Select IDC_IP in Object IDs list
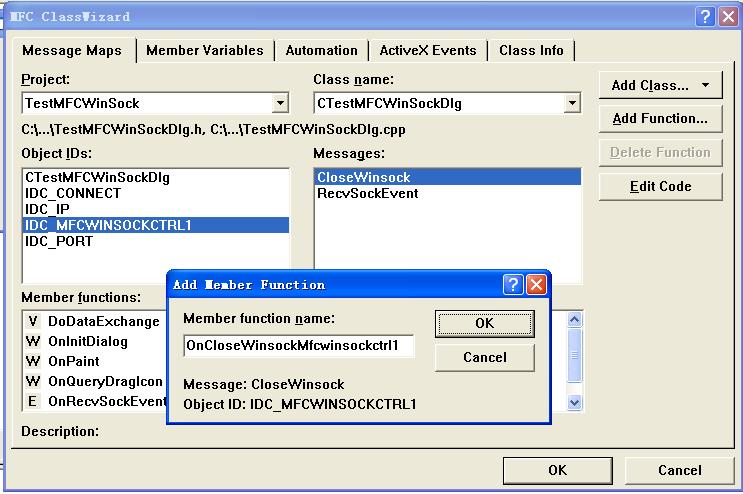Viewport: 743px width, 494px height. [x=155, y=209]
